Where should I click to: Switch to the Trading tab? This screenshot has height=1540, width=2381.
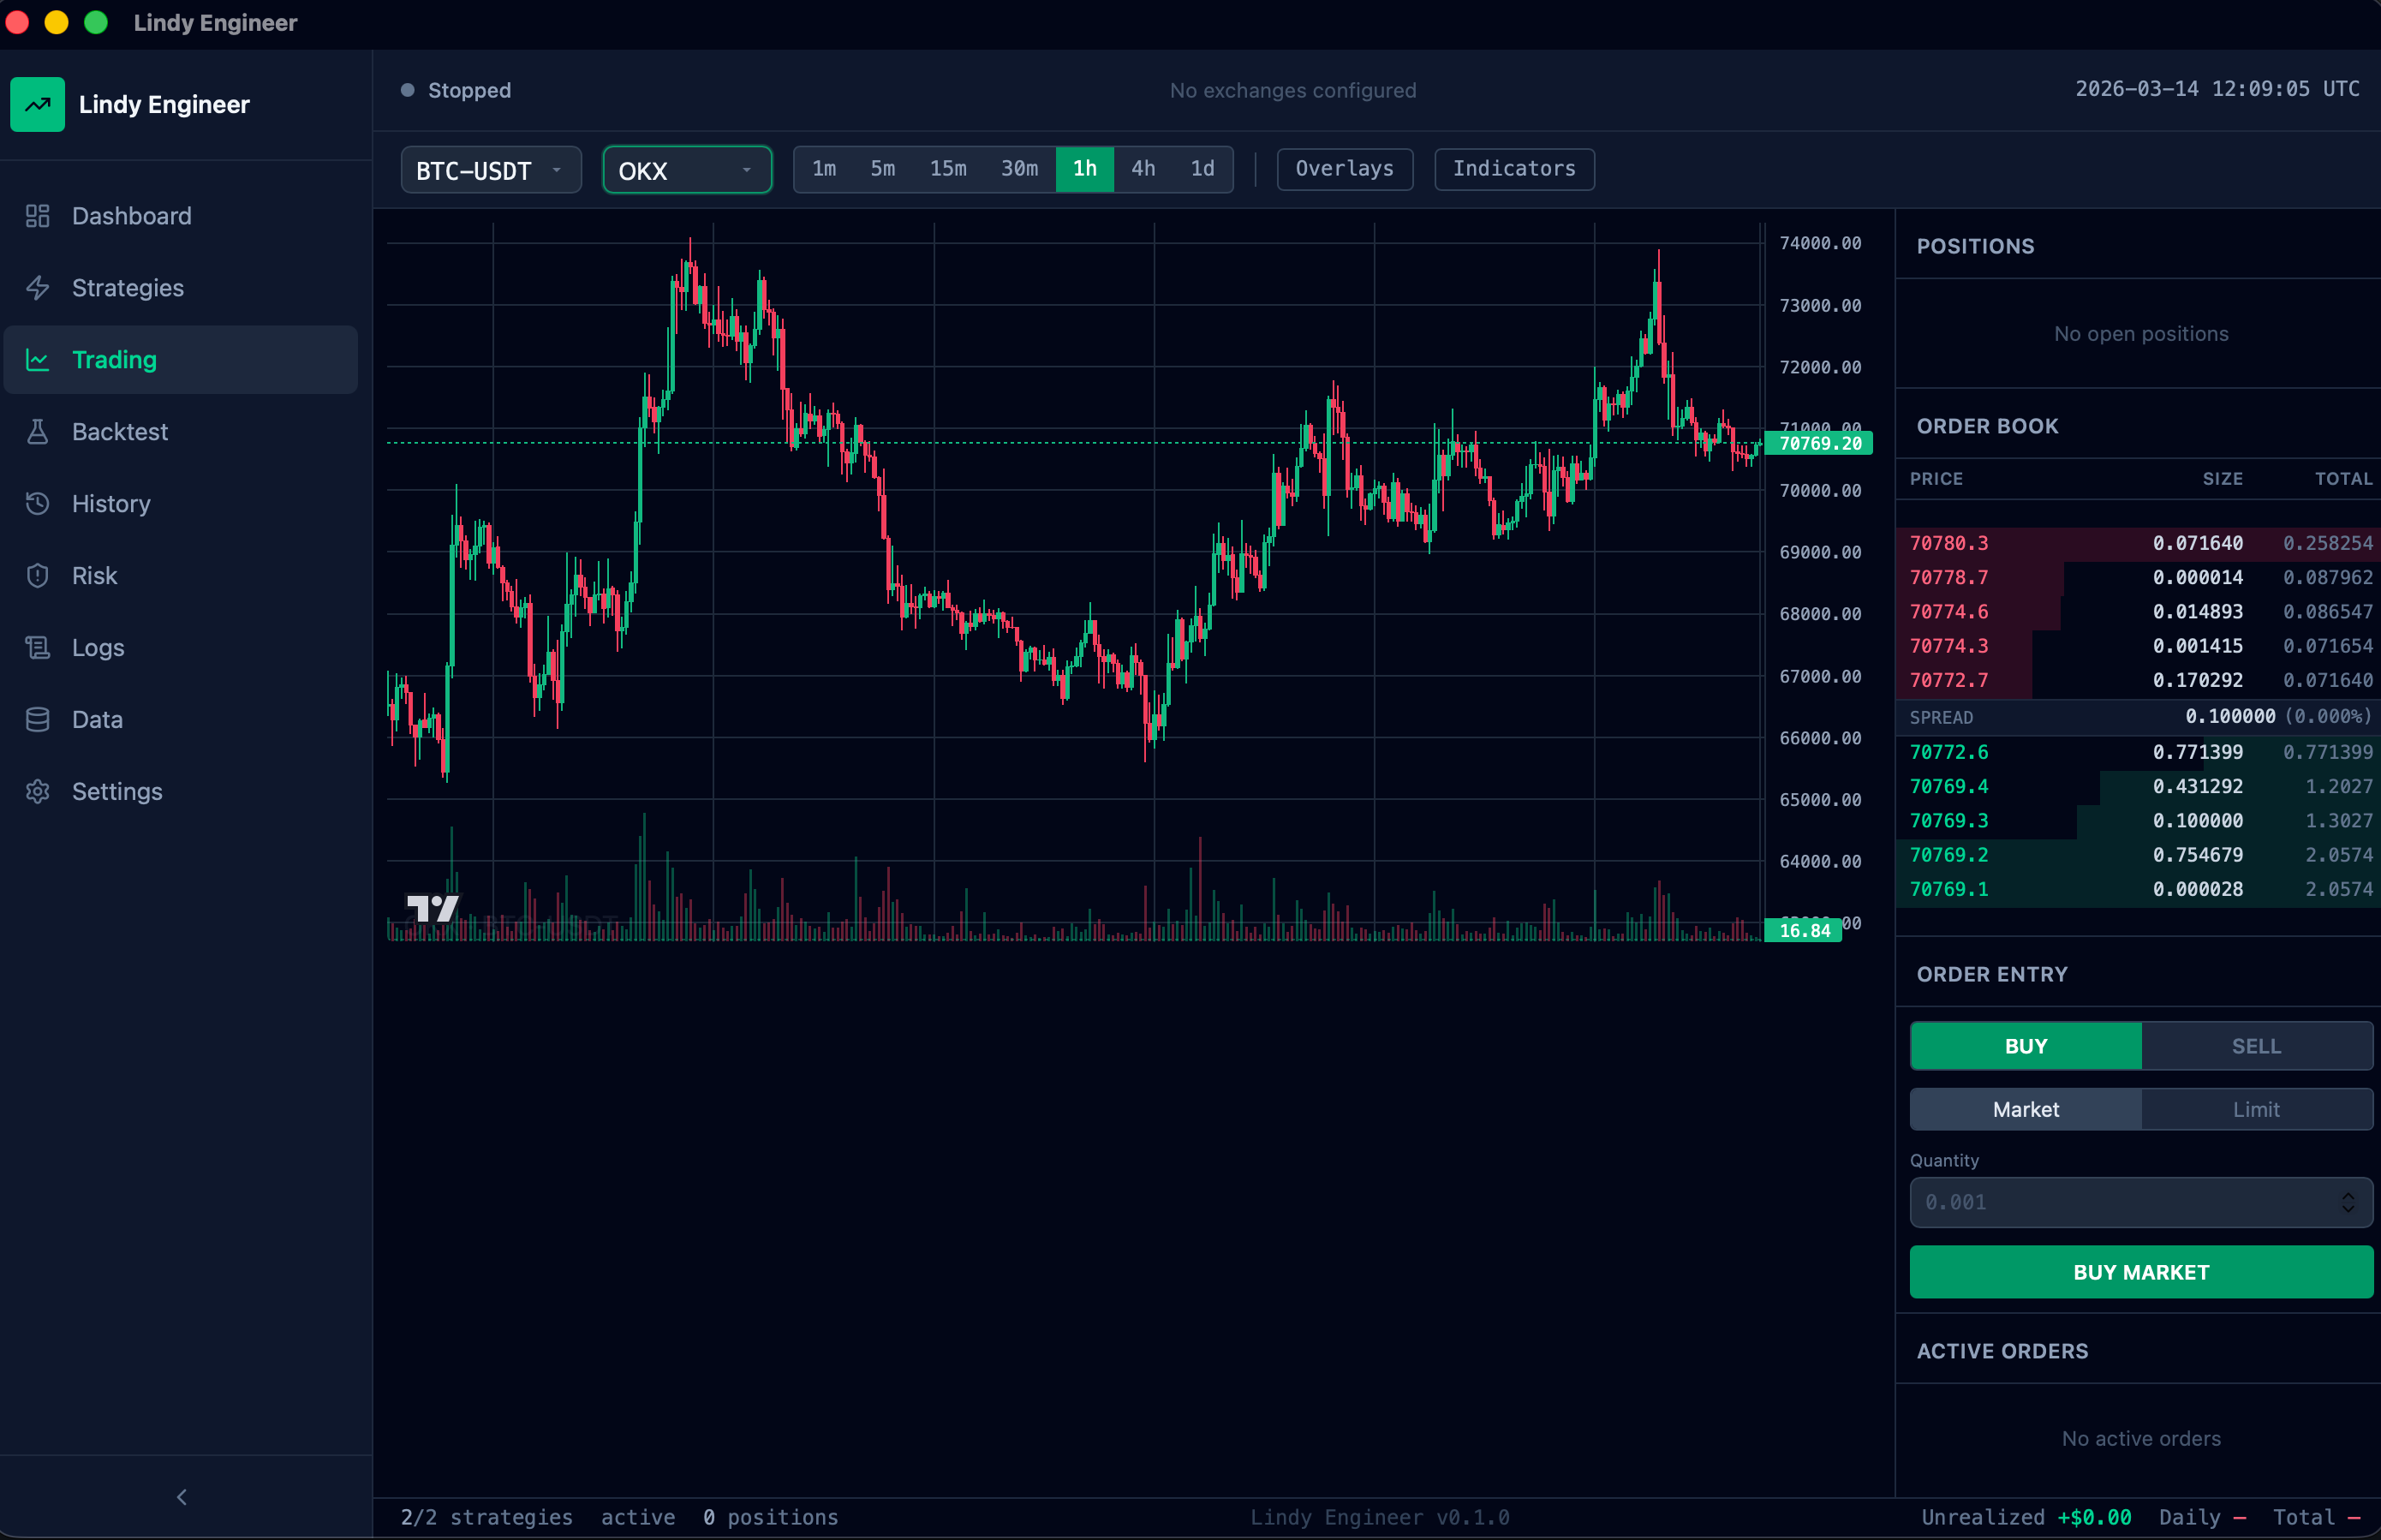pos(114,359)
